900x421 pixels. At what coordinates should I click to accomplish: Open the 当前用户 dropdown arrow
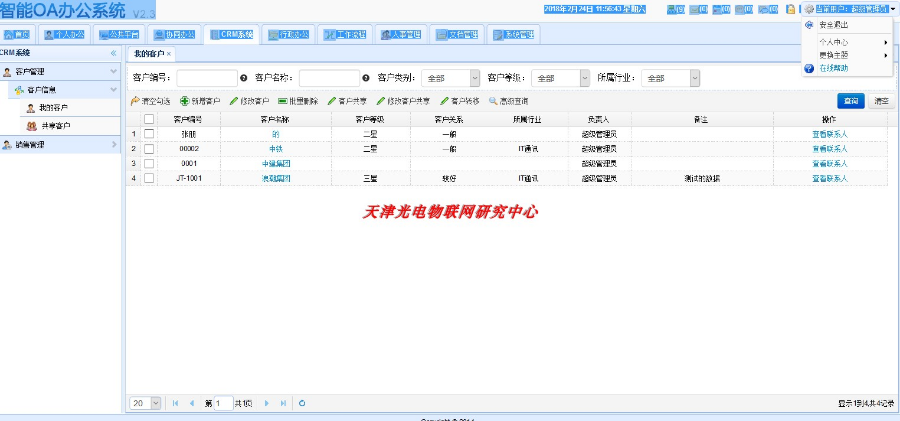pos(893,9)
